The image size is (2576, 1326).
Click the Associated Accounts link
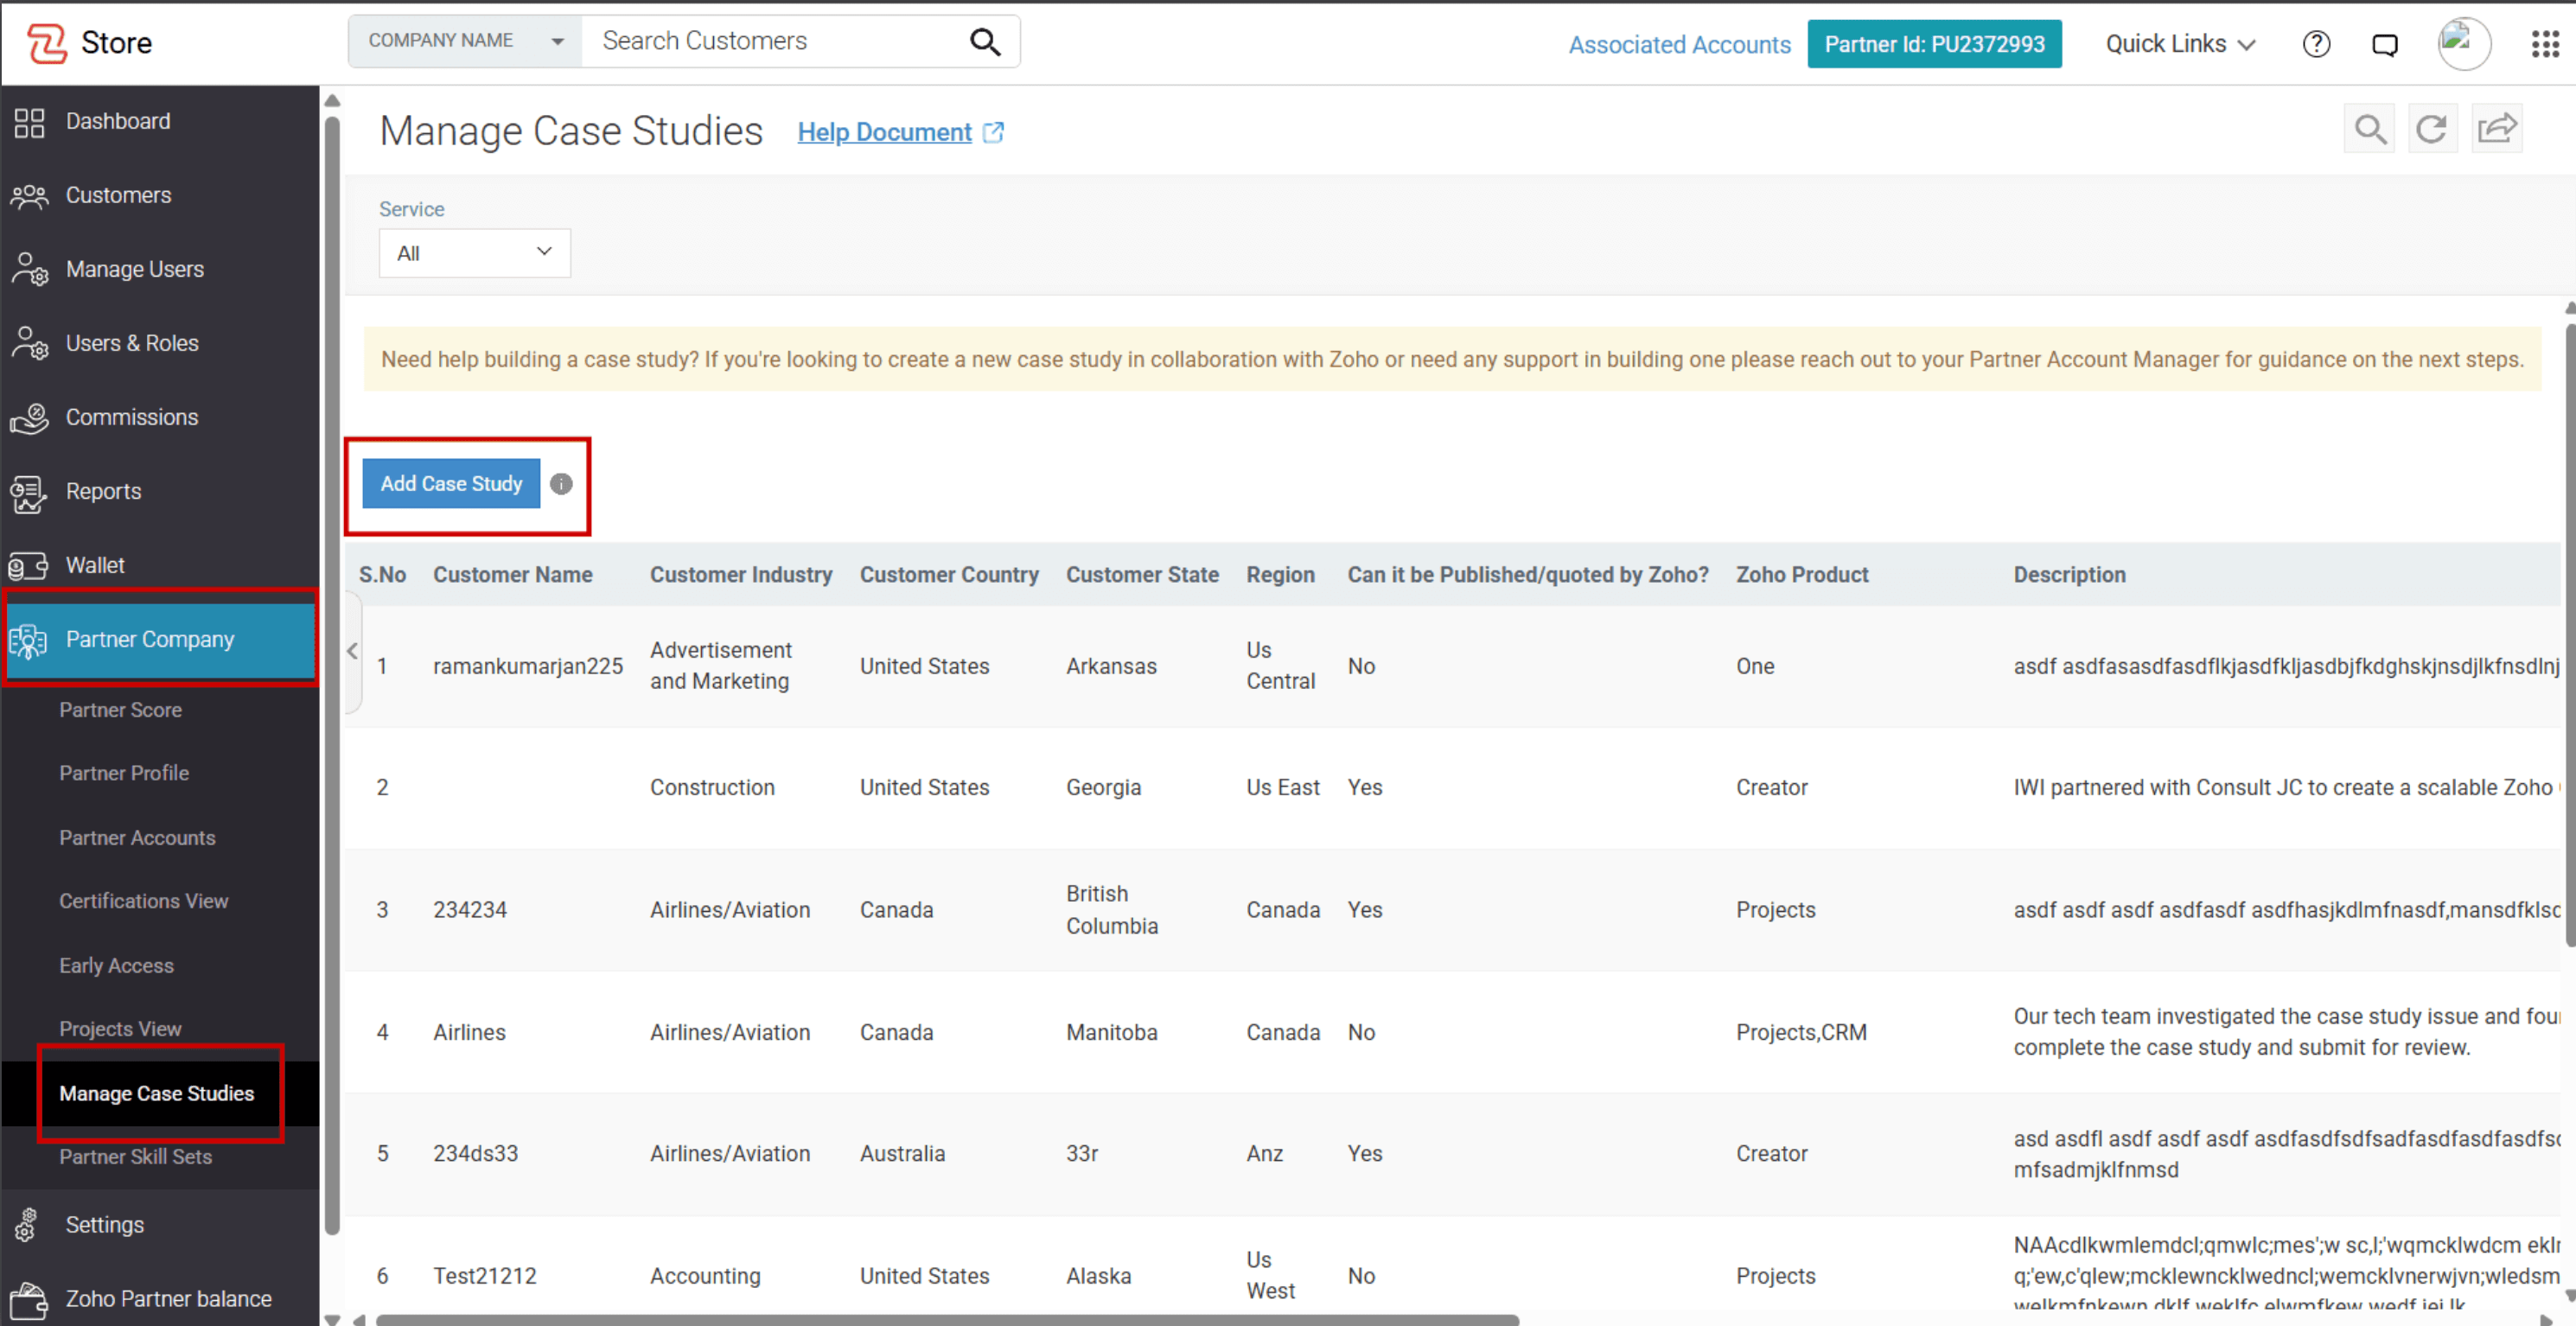click(x=1679, y=44)
